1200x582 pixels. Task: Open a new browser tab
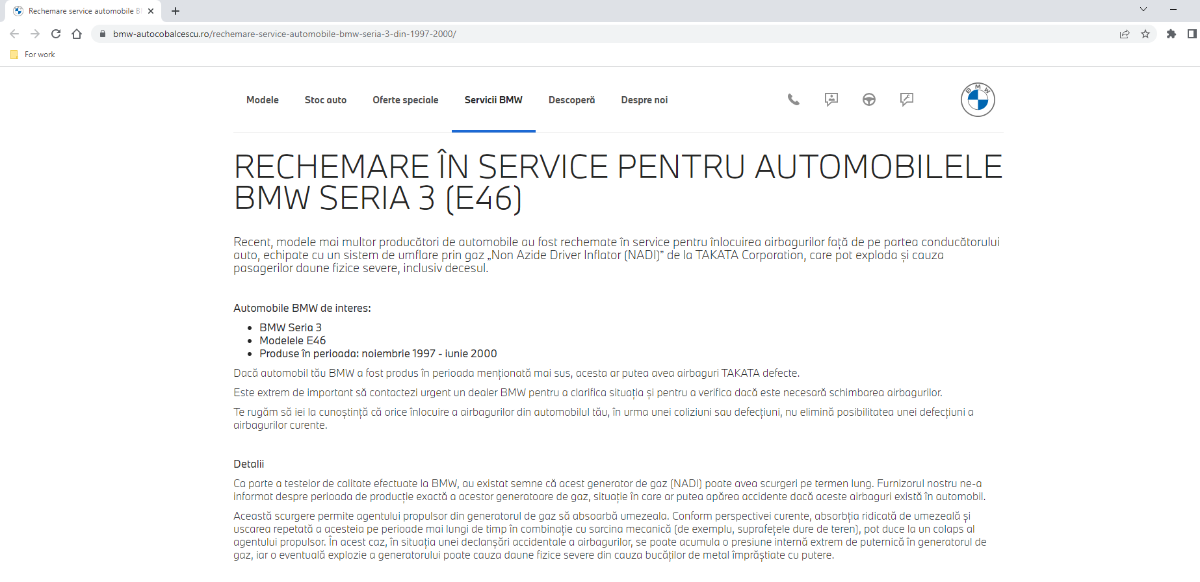tap(175, 10)
